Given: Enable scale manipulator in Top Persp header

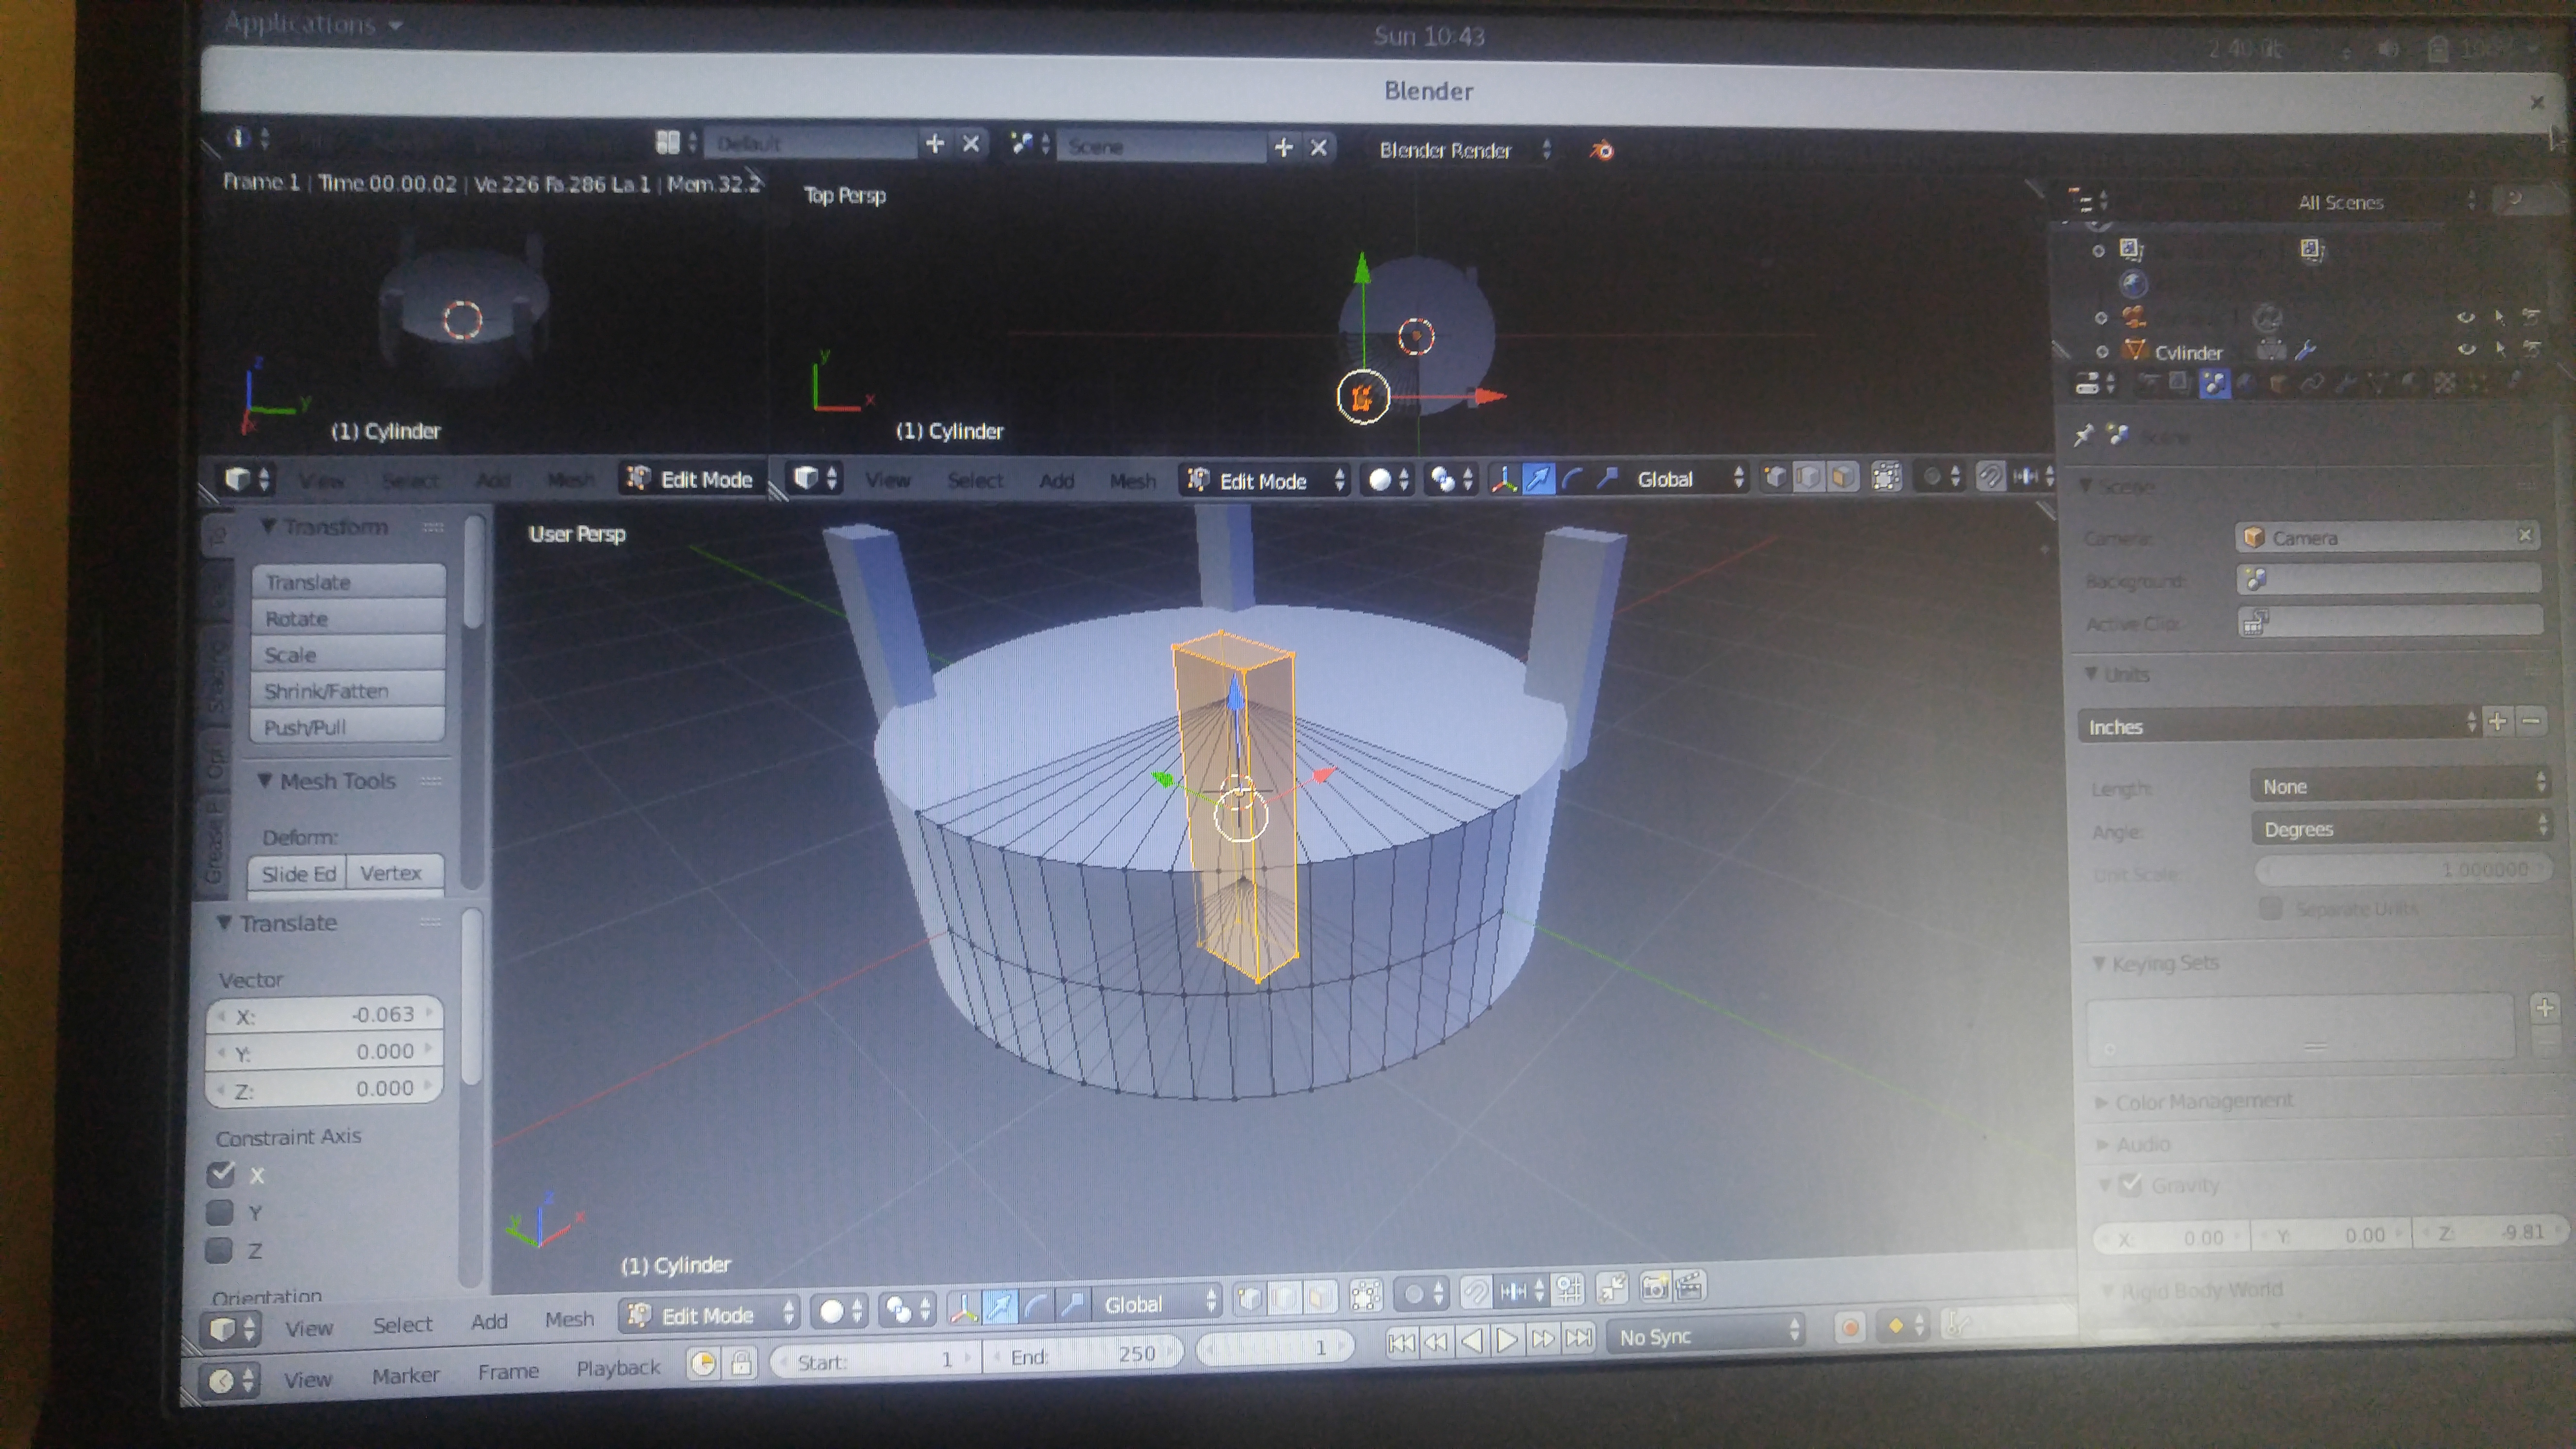Looking at the screenshot, I should [1606, 479].
